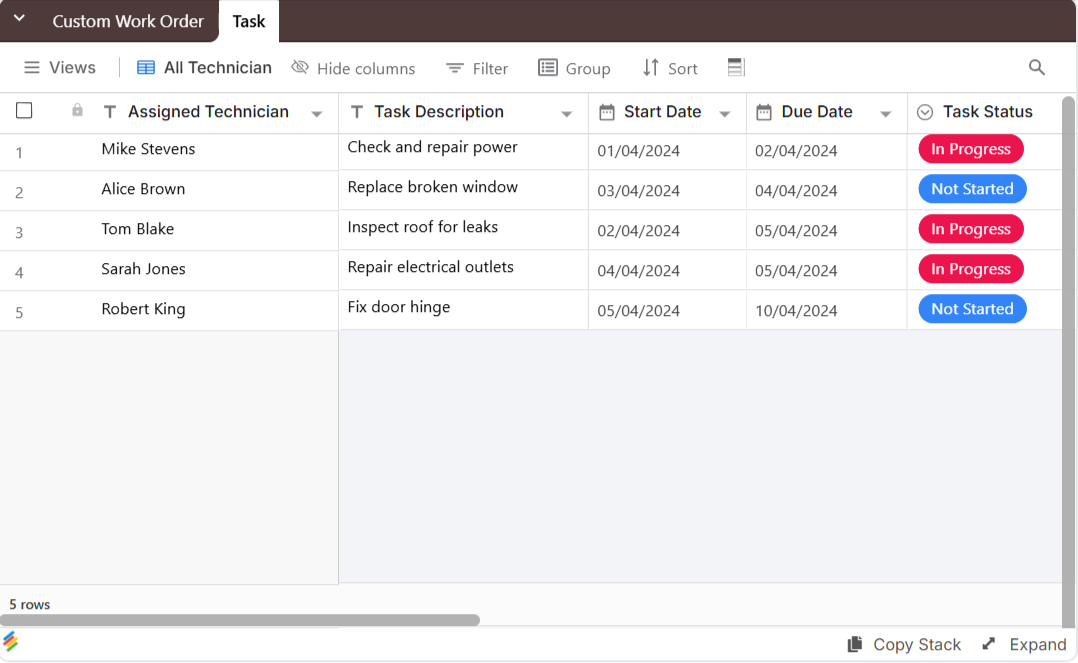This screenshot has width=1078, height=663.
Task: Open Due Date column dropdown arrow
Action: 886,114
